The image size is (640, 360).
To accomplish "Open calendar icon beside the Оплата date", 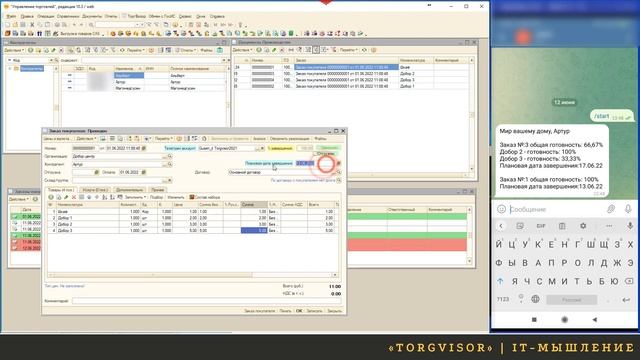I will point(144,172).
